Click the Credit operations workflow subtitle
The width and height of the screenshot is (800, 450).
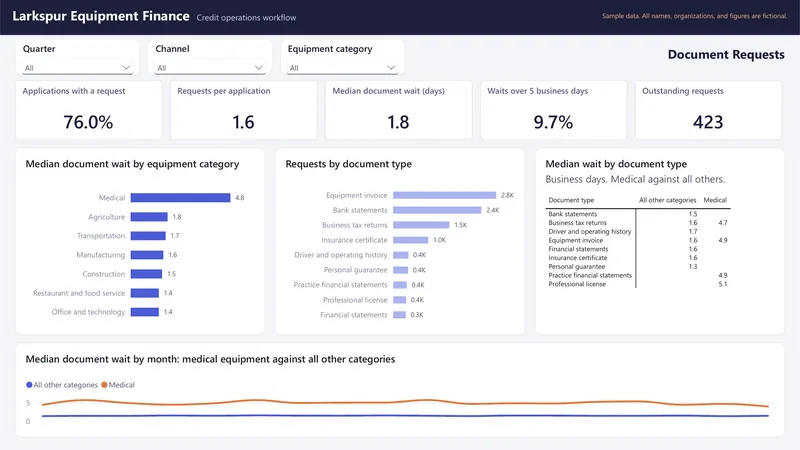tap(246, 17)
